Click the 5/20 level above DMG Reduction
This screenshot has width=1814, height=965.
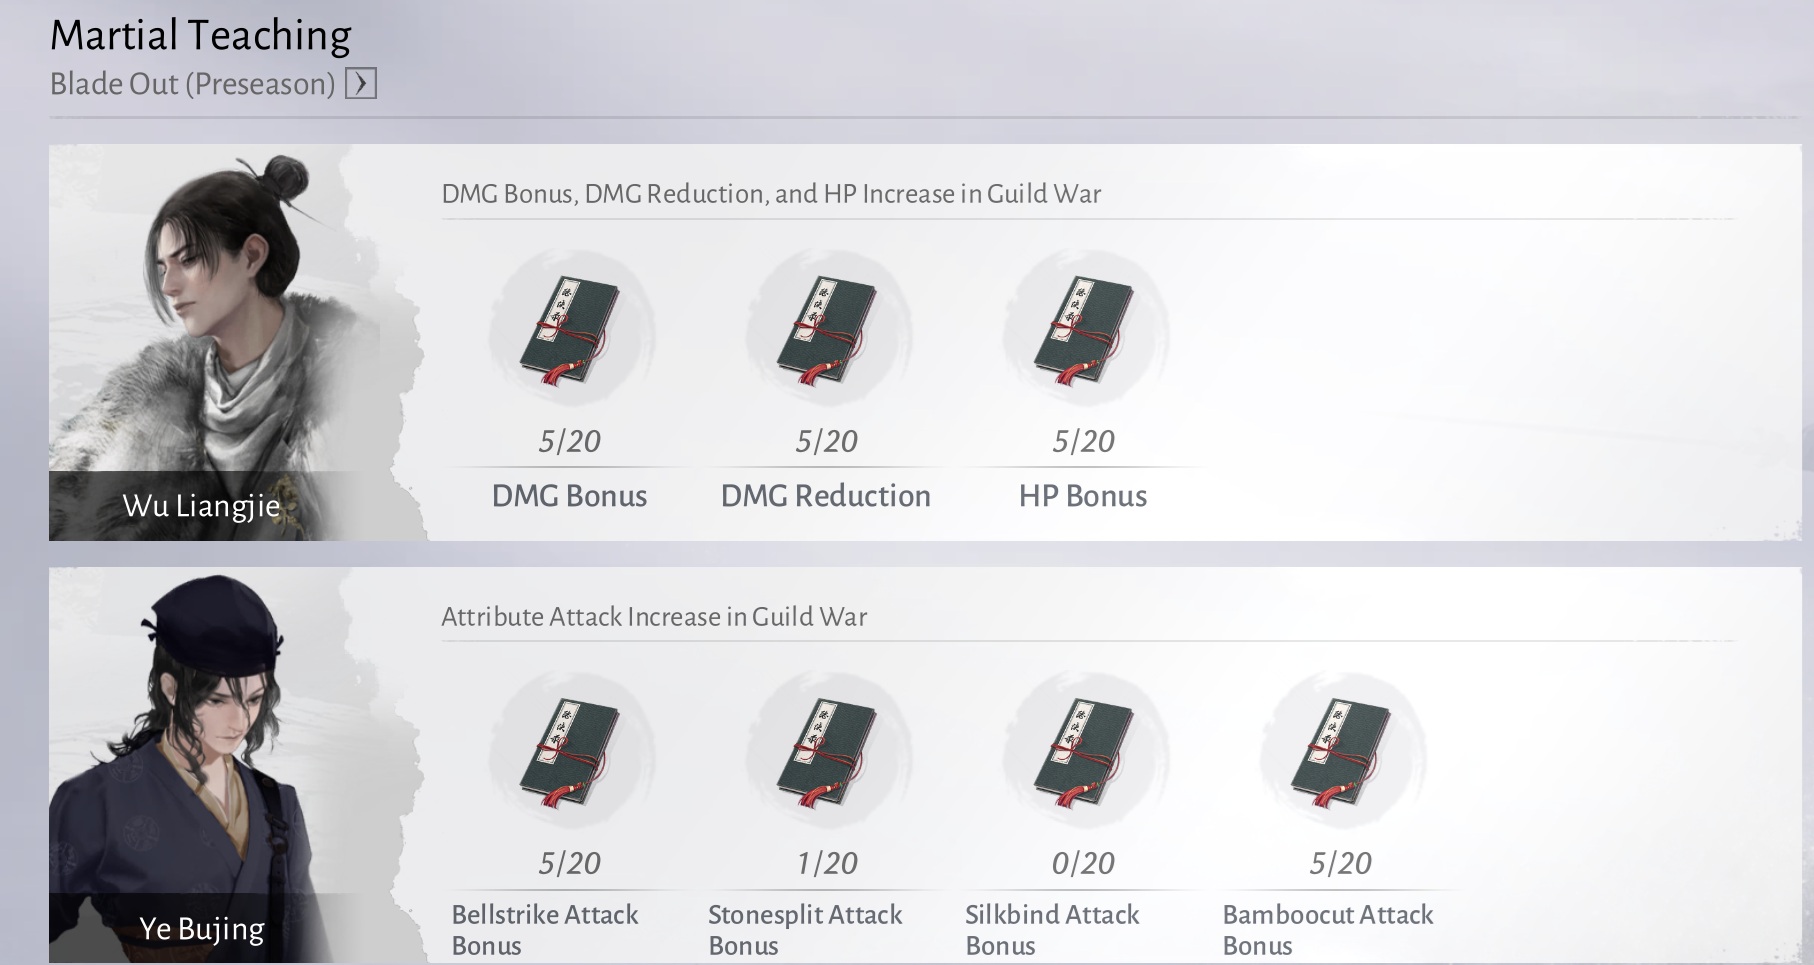click(827, 441)
